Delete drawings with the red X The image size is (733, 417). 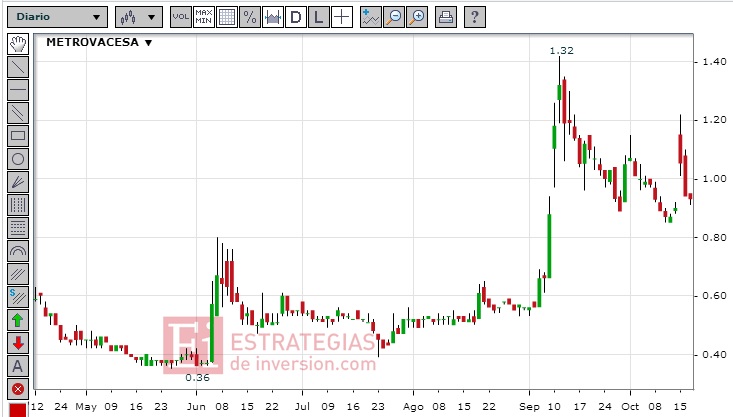pos(18,389)
